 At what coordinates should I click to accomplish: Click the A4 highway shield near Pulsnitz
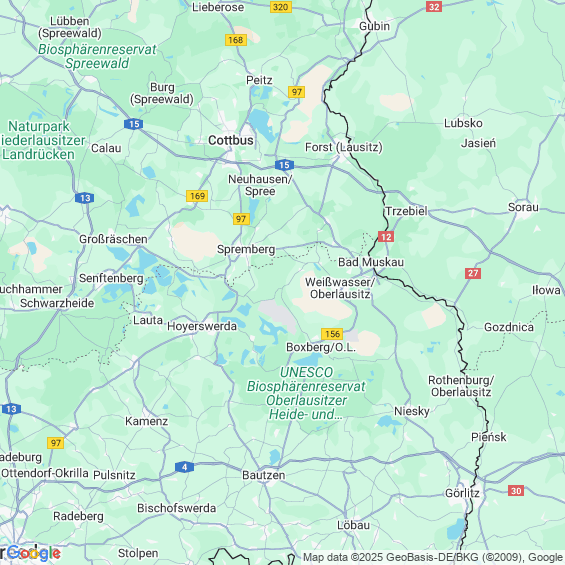pyautogui.click(x=184, y=467)
